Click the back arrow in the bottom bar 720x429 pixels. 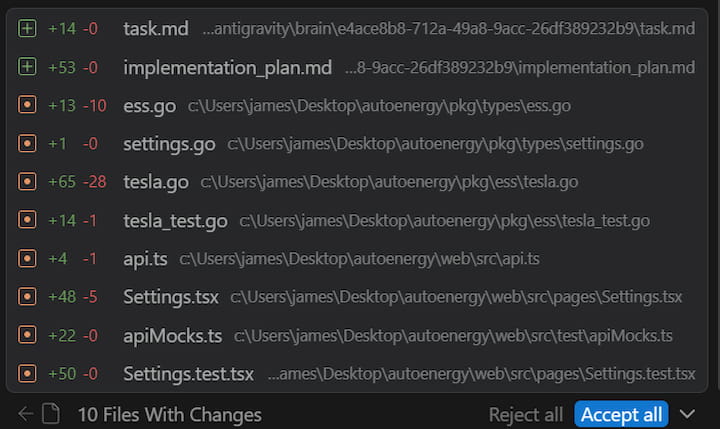click(x=25, y=414)
